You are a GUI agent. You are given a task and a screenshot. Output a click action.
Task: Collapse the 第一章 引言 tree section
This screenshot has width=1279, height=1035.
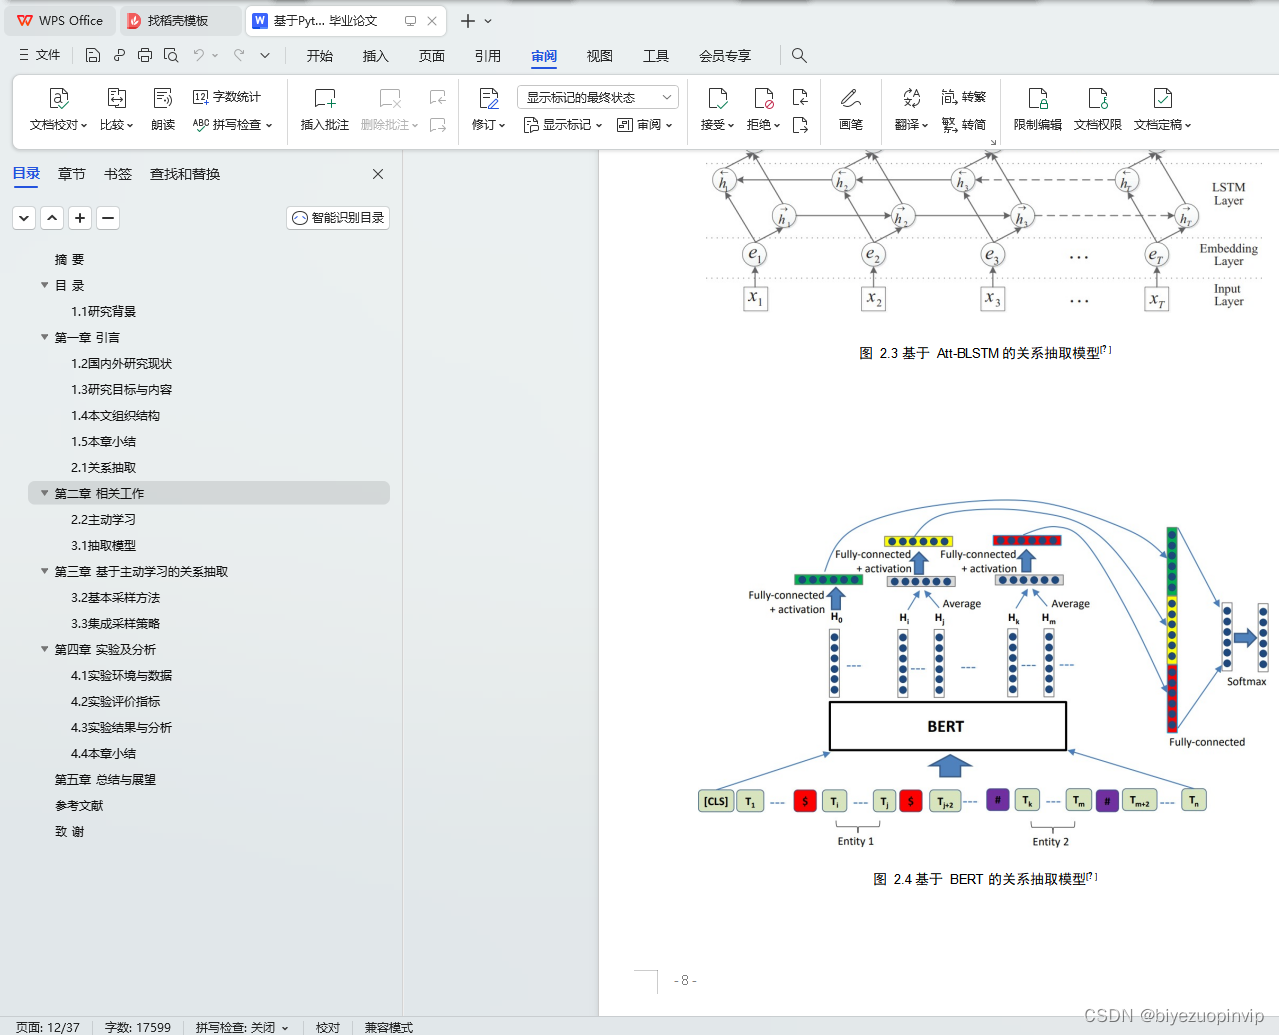[44, 337]
